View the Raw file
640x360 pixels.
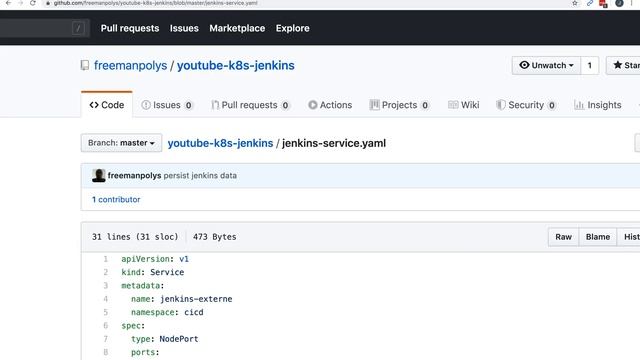pyautogui.click(x=563, y=237)
